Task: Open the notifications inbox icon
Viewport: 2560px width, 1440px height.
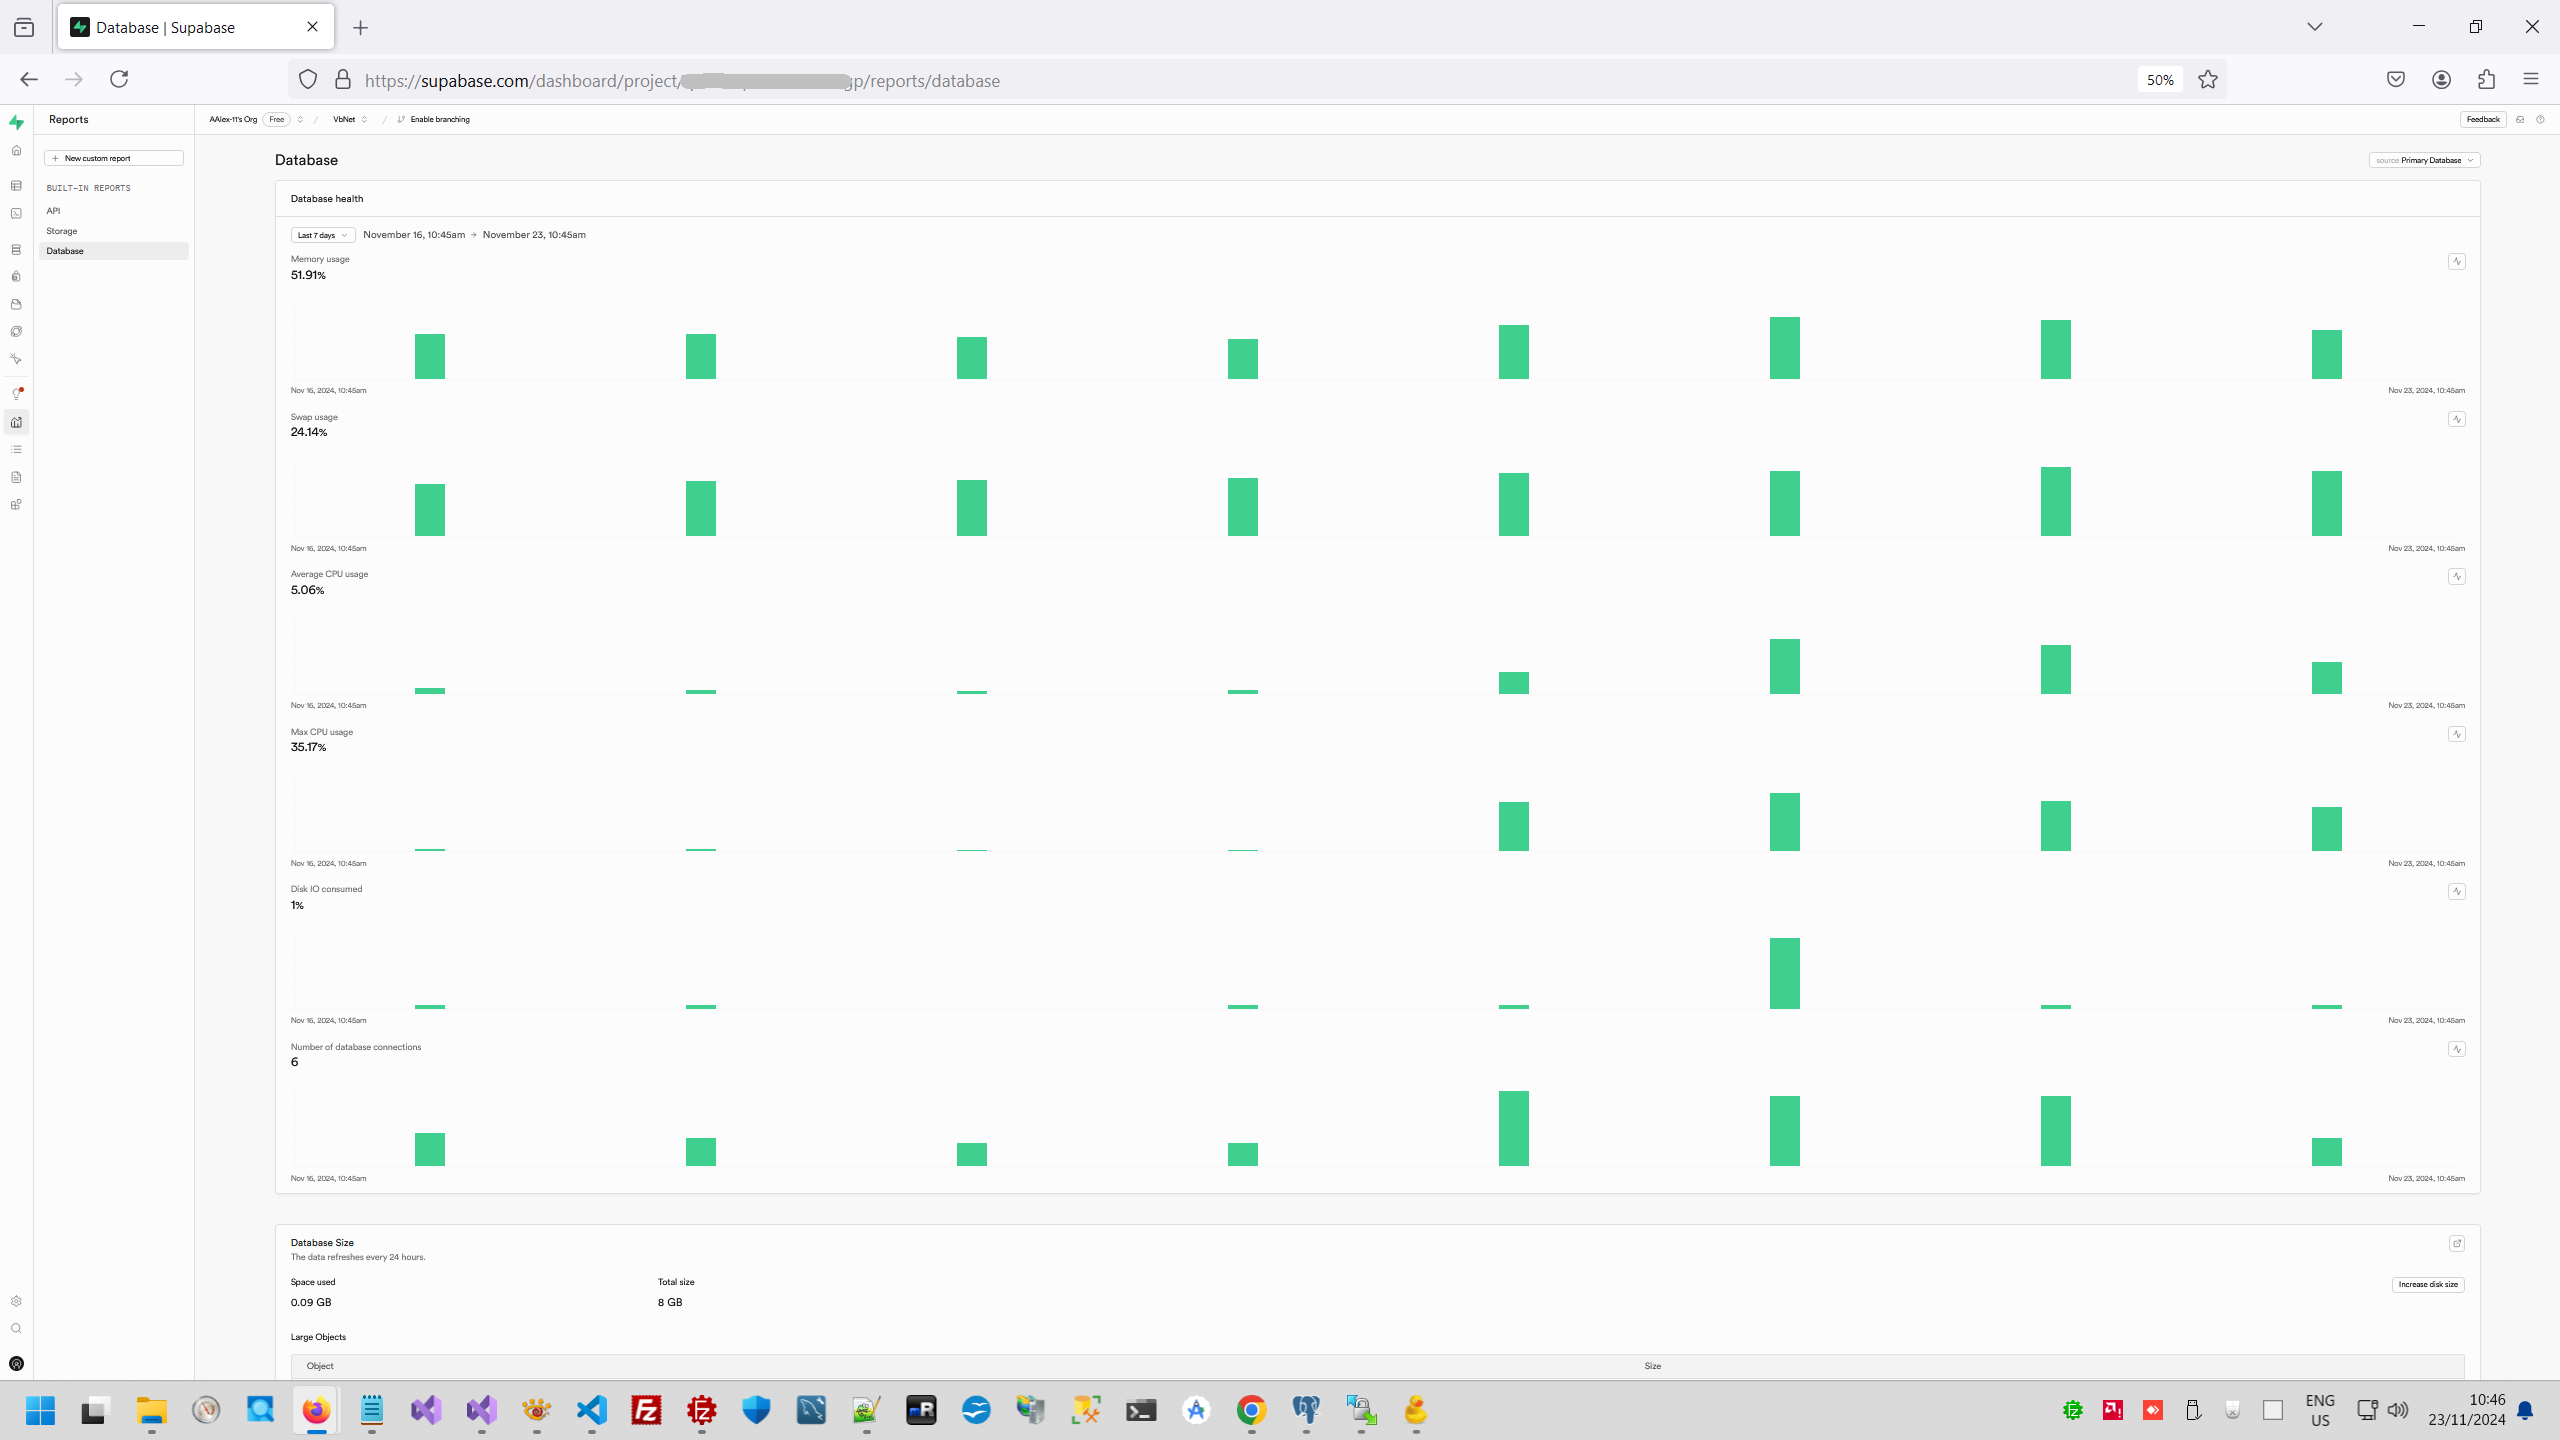Action: tap(2520, 119)
